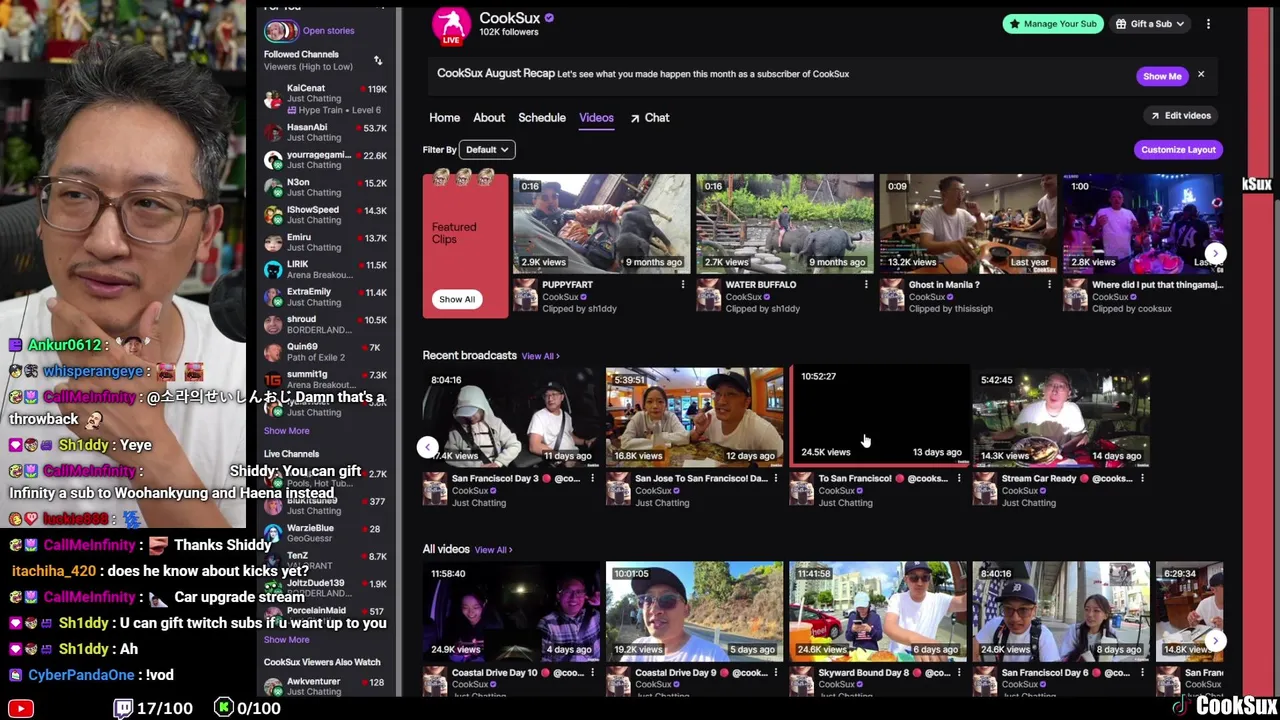Open Stream Car Ready broadcast thumbnail
Screen dimensions: 1280x720
1061,417
